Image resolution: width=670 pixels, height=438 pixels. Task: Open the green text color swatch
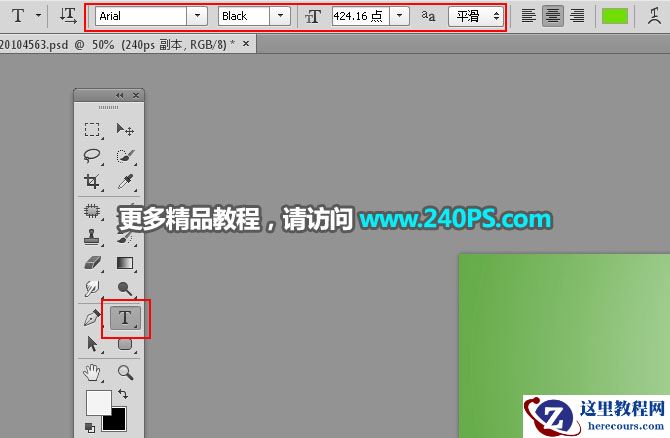[615, 16]
